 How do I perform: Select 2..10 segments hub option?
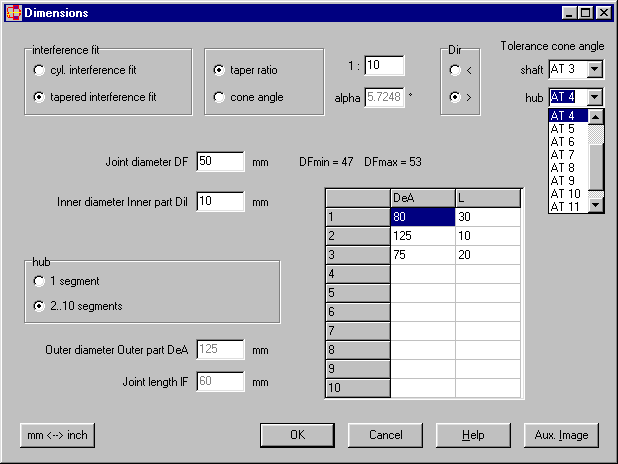39,306
